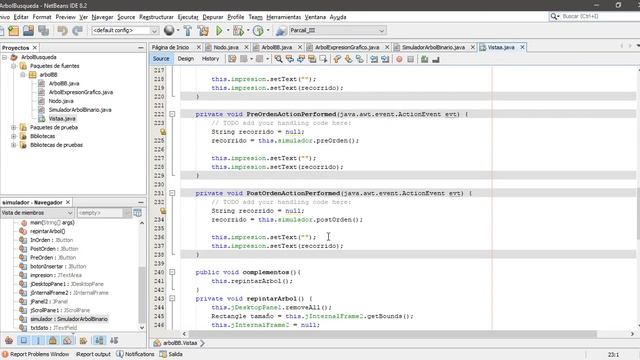
Task: Click the Undo arrow icon
Action: (x=62, y=31)
